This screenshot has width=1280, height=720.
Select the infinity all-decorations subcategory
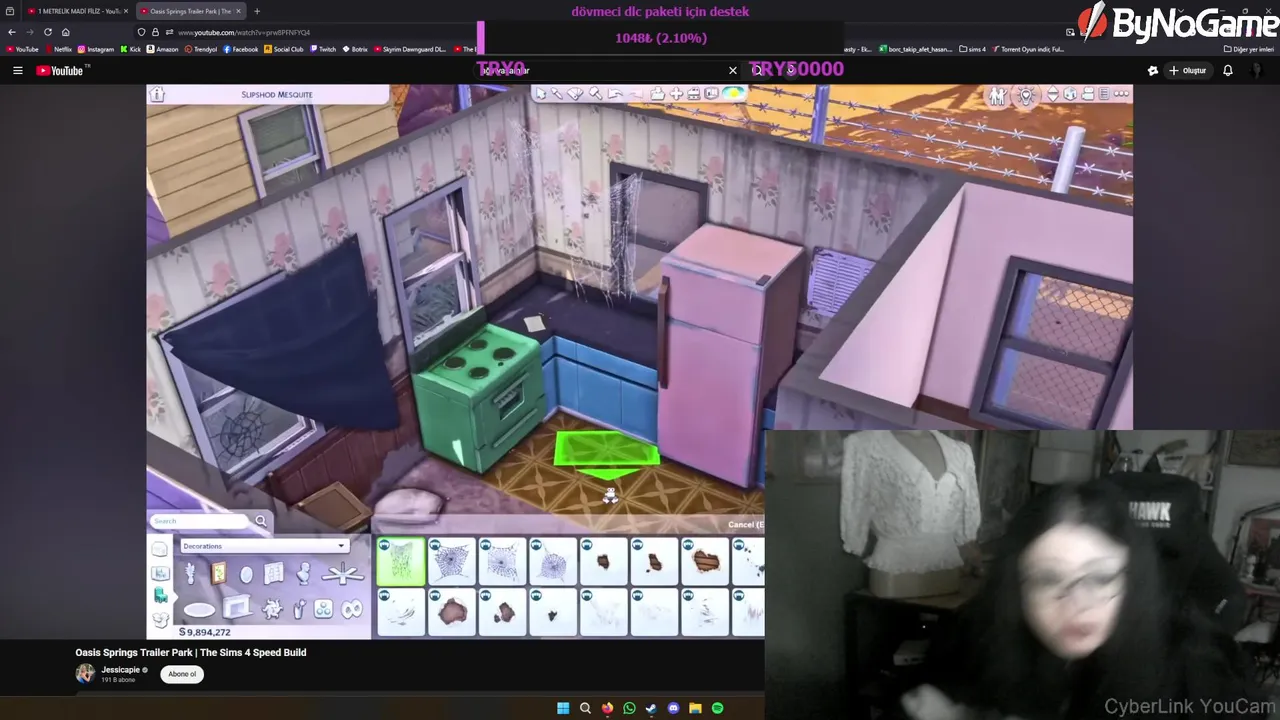pyautogui.click(x=351, y=608)
